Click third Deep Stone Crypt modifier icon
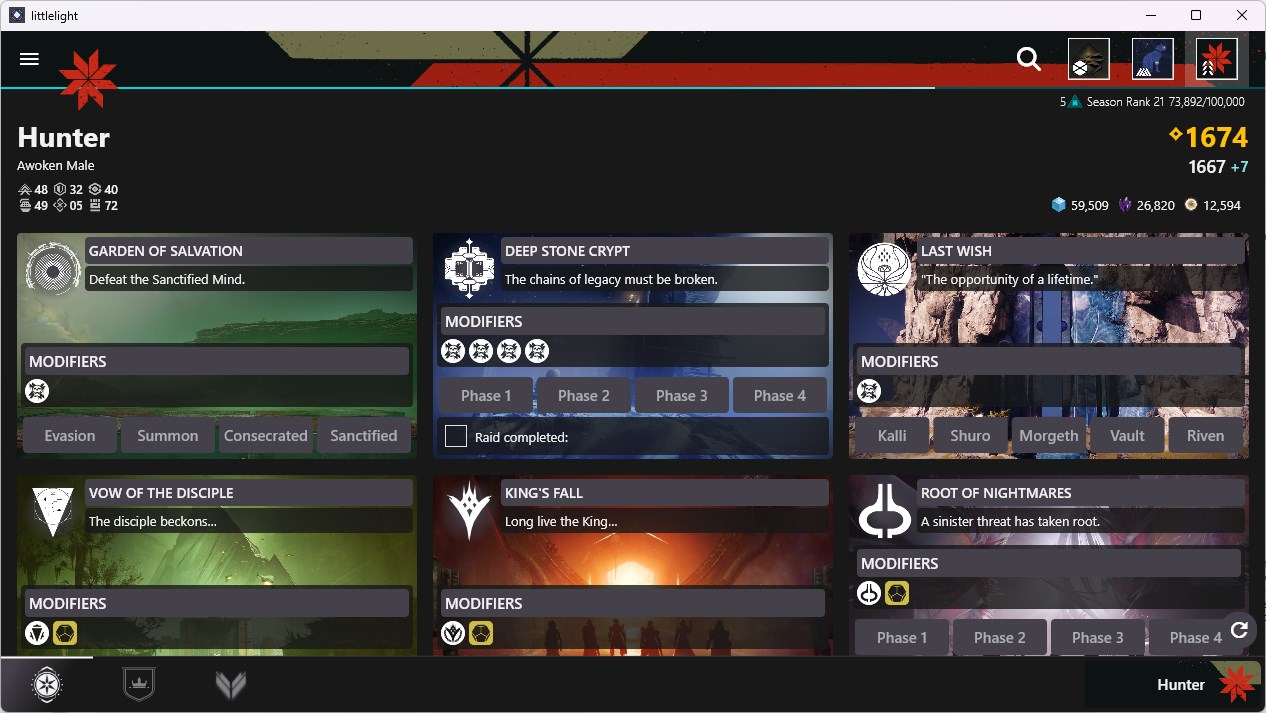Image resolution: width=1266 pixels, height=713 pixels. click(x=509, y=351)
